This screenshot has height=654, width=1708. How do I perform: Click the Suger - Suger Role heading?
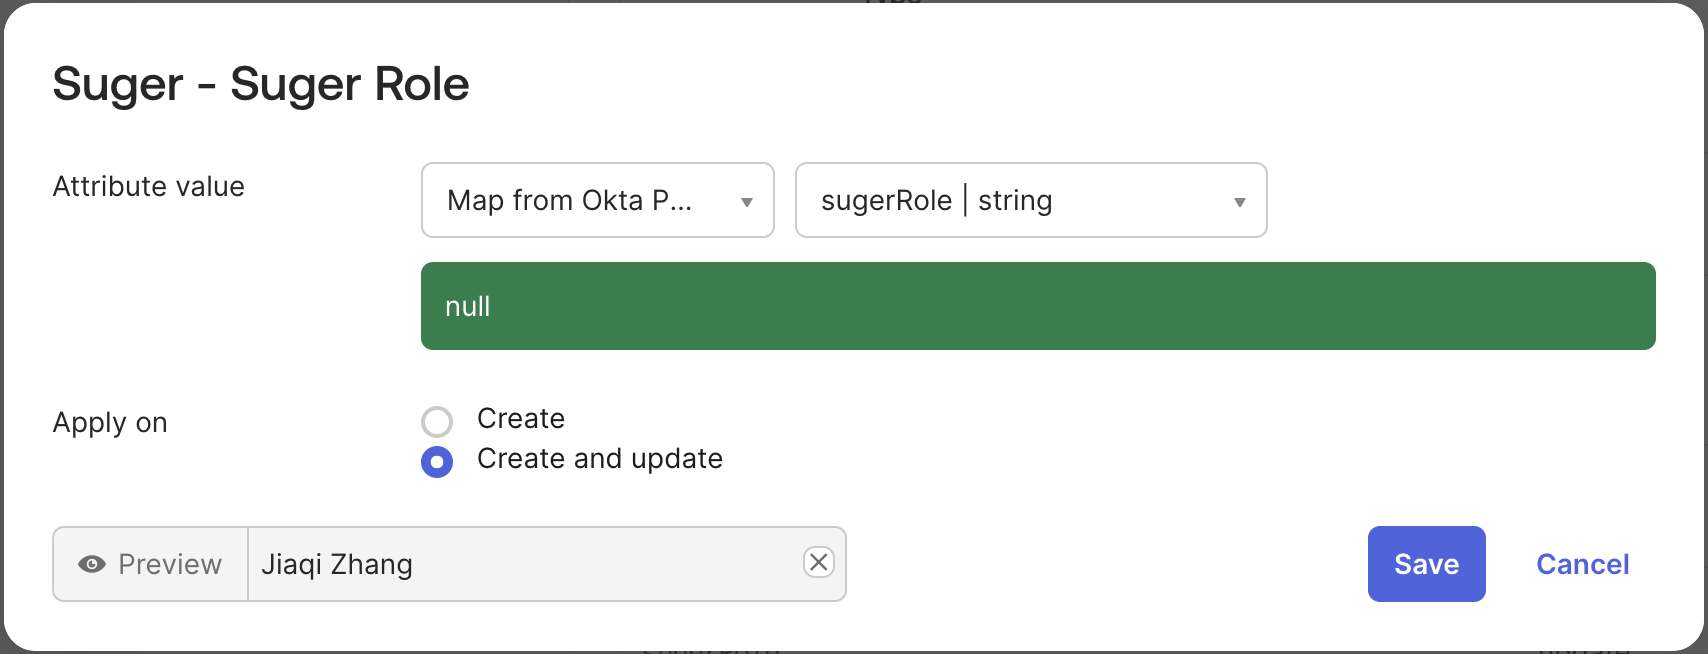click(x=261, y=84)
